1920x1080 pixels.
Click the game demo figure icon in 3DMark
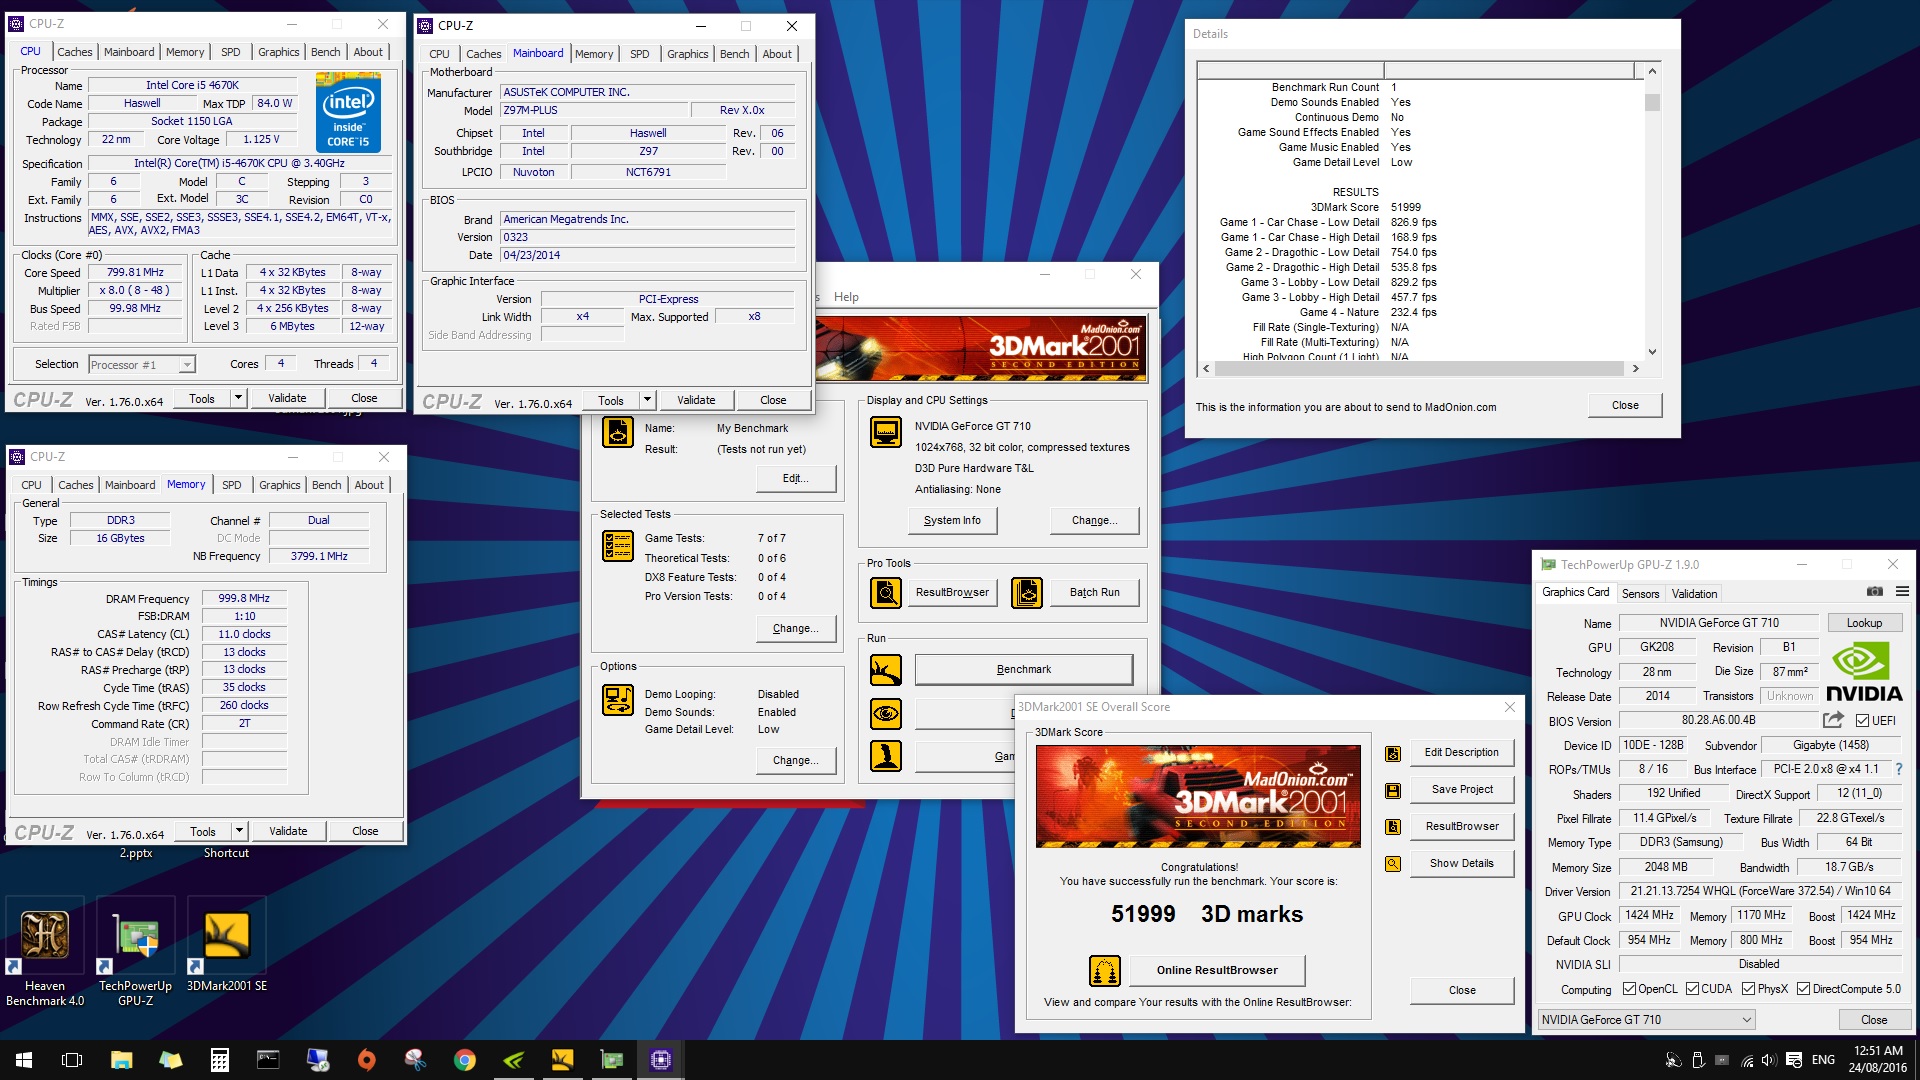(886, 756)
